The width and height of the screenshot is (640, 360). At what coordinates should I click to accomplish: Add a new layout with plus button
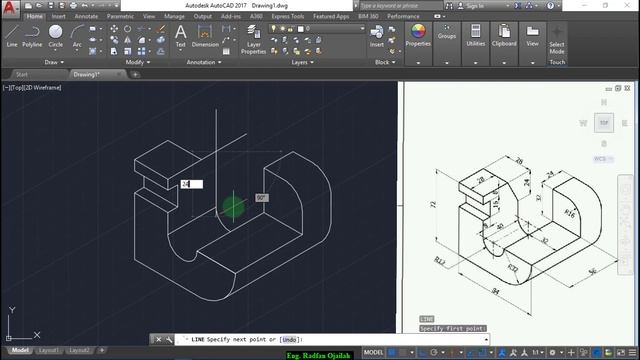click(x=102, y=350)
